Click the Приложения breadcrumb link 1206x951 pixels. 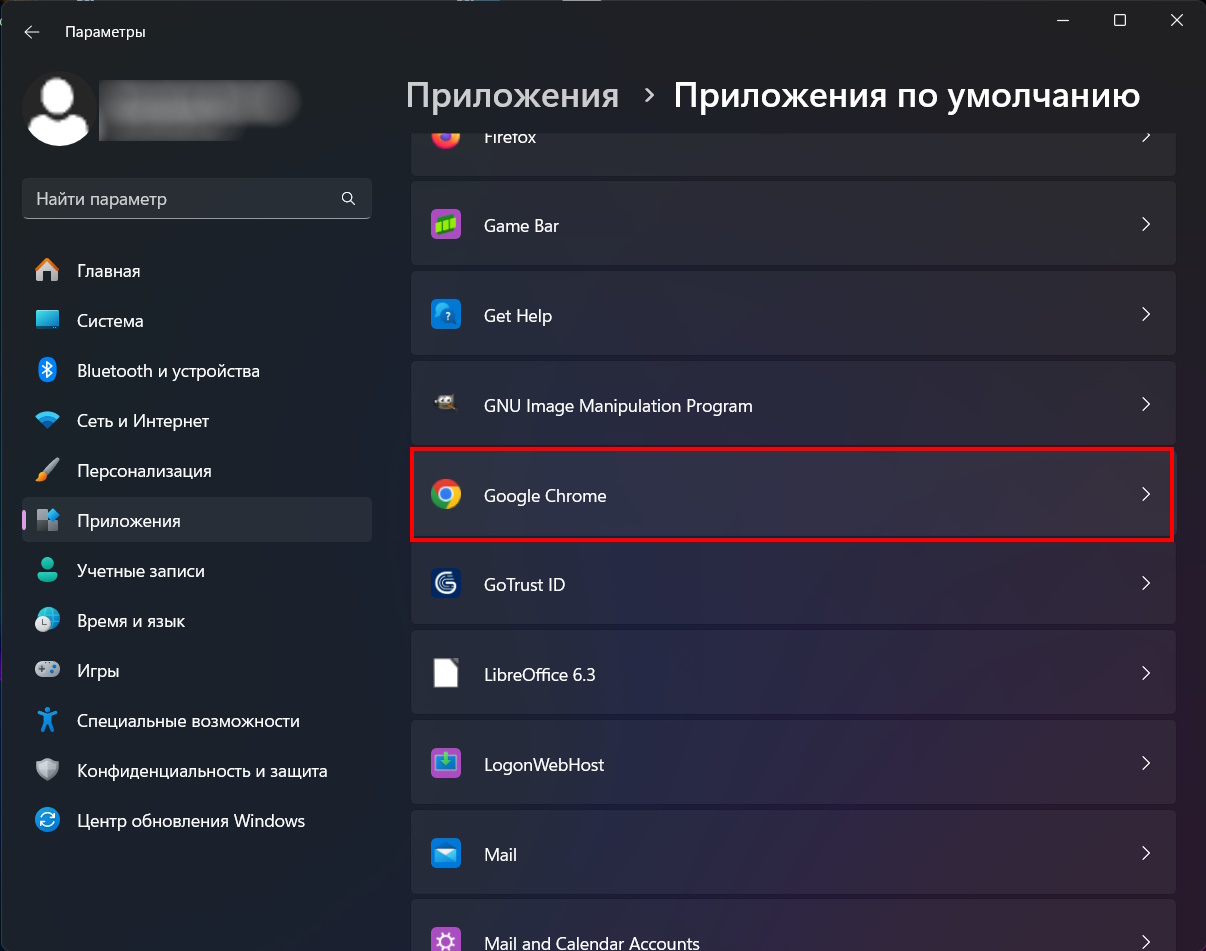512,96
